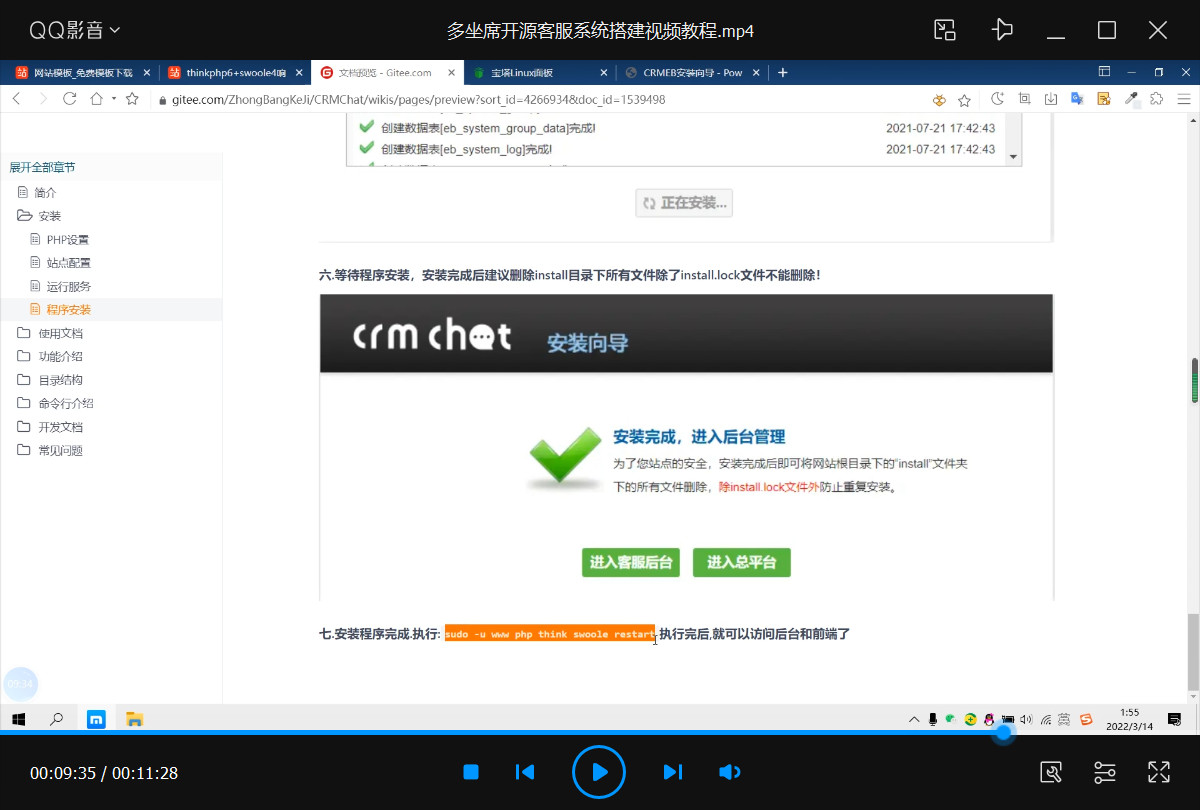
Task: Mute the player volume speaker icon
Action: (x=730, y=772)
